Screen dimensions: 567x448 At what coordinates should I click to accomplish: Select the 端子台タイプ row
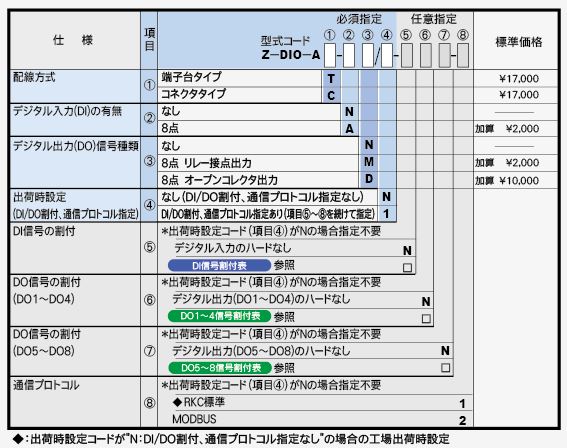(239, 78)
